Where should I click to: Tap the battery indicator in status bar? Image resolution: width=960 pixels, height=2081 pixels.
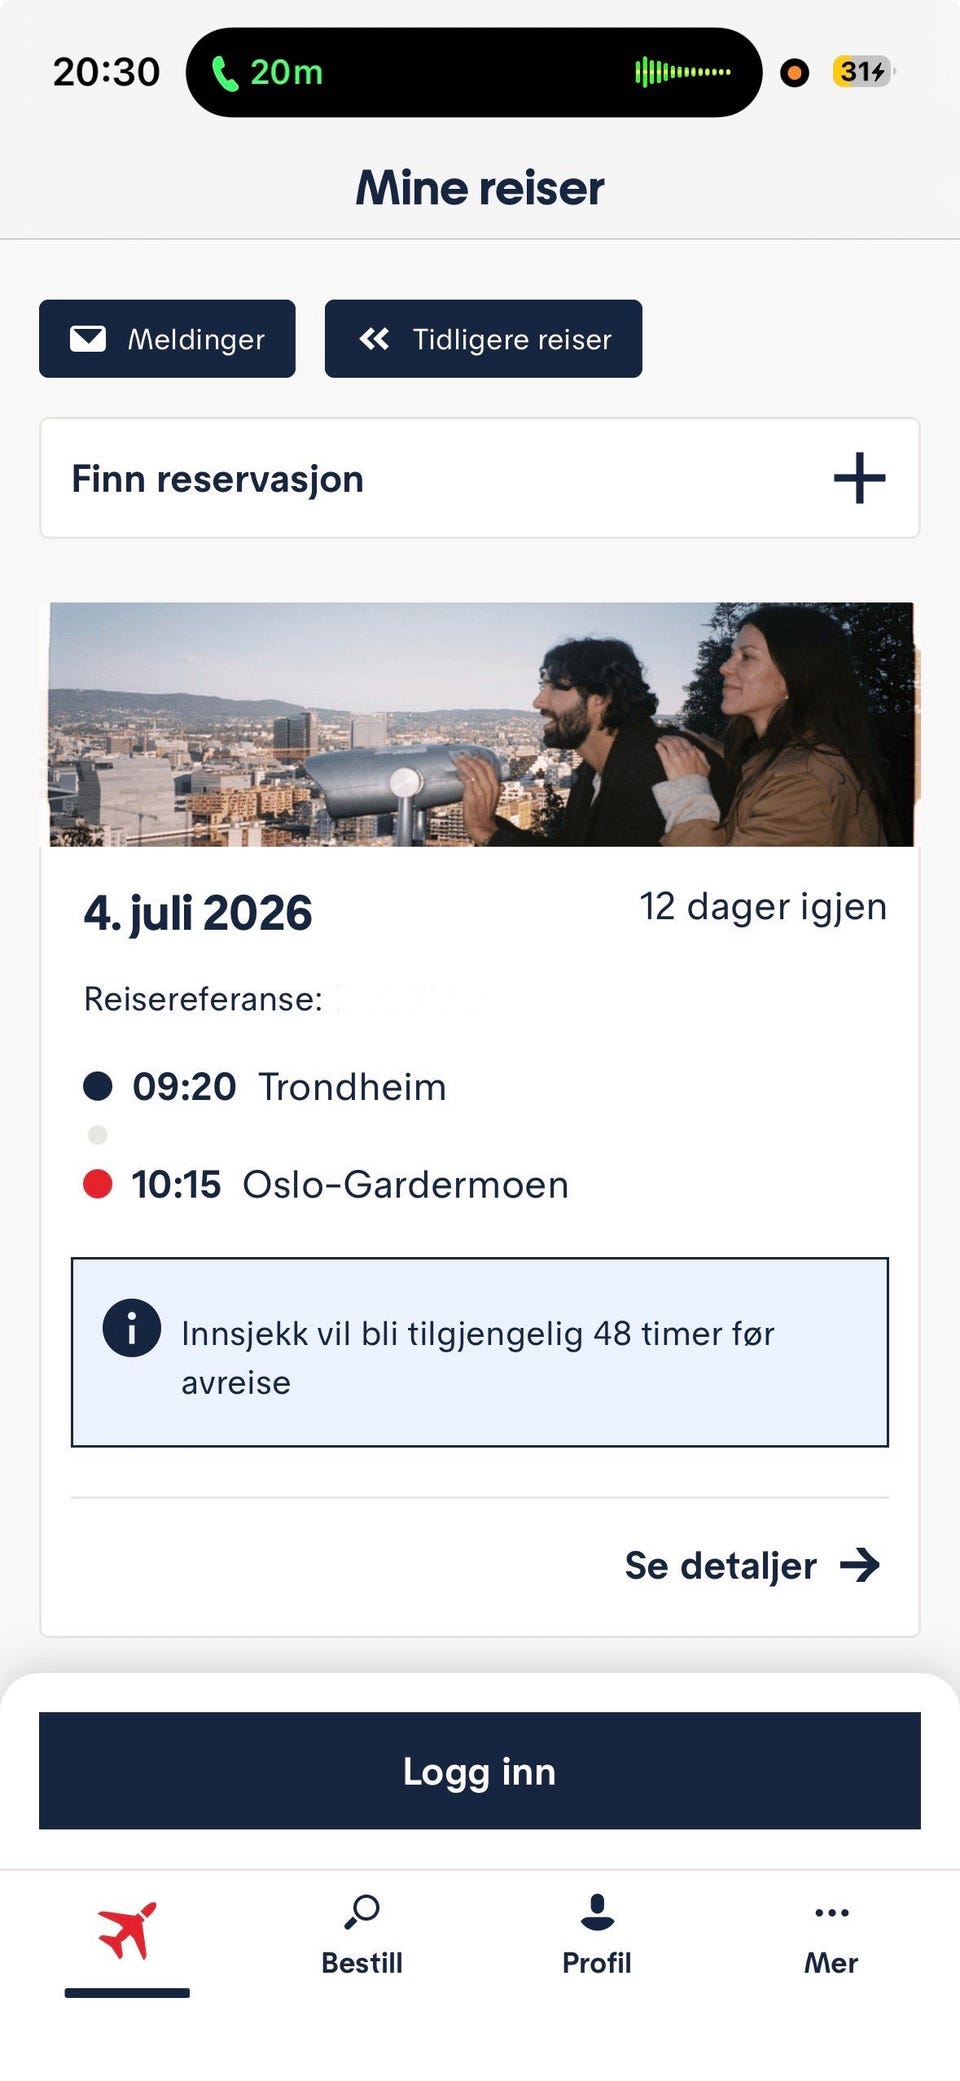point(863,72)
